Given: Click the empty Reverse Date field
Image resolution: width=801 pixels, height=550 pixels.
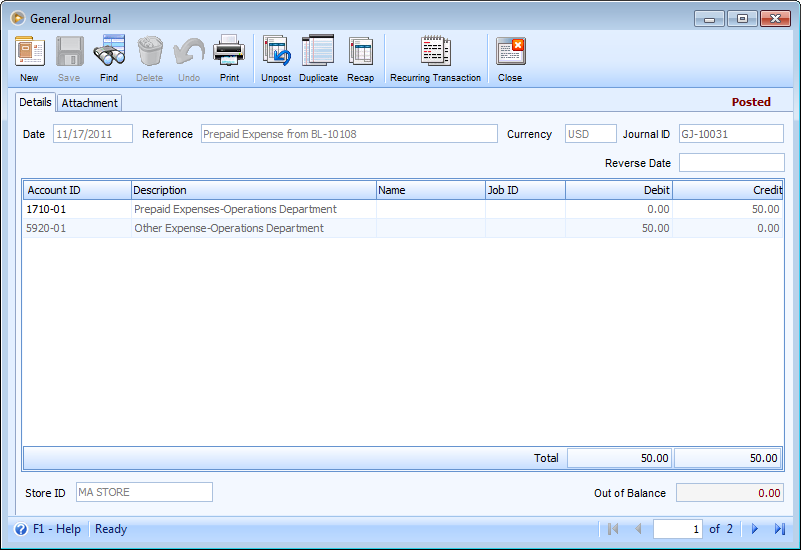Looking at the screenshot, I should (731, 163).
